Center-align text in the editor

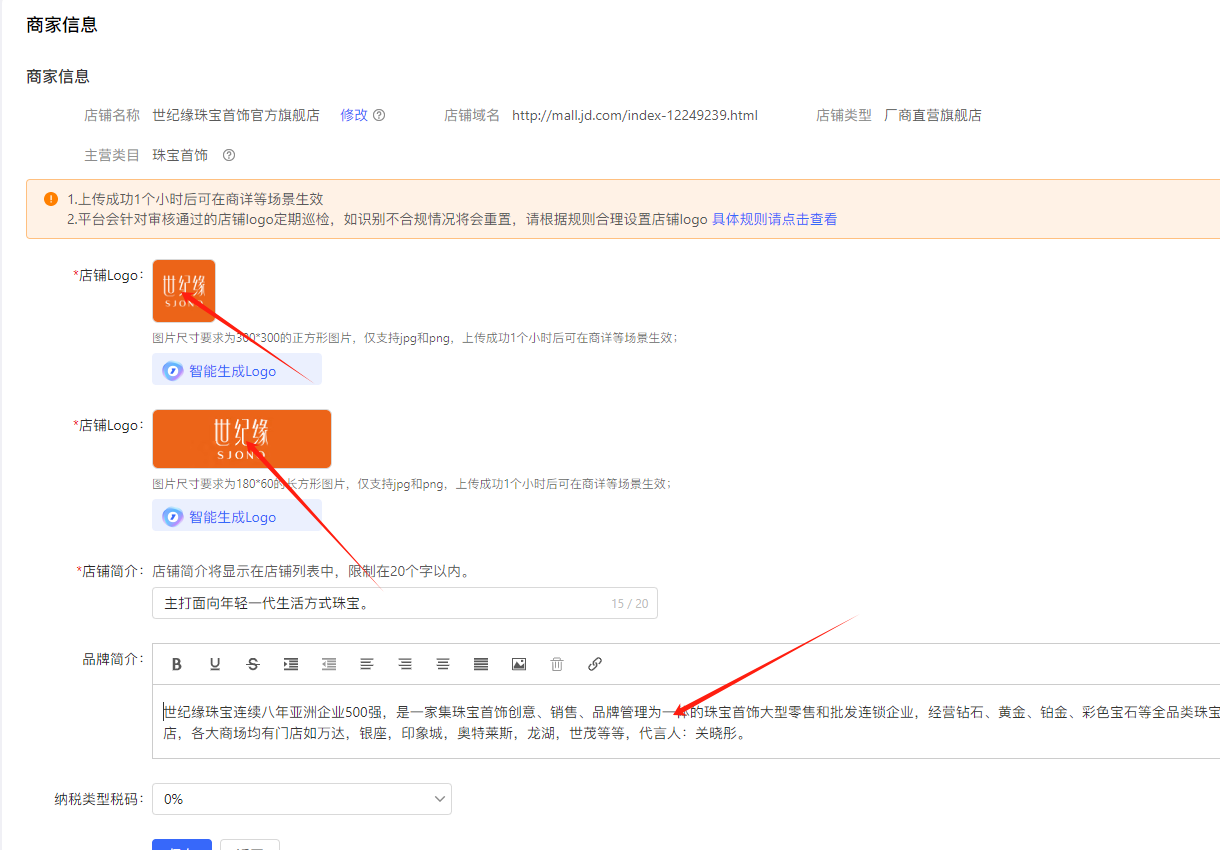[x=443, y=664]
